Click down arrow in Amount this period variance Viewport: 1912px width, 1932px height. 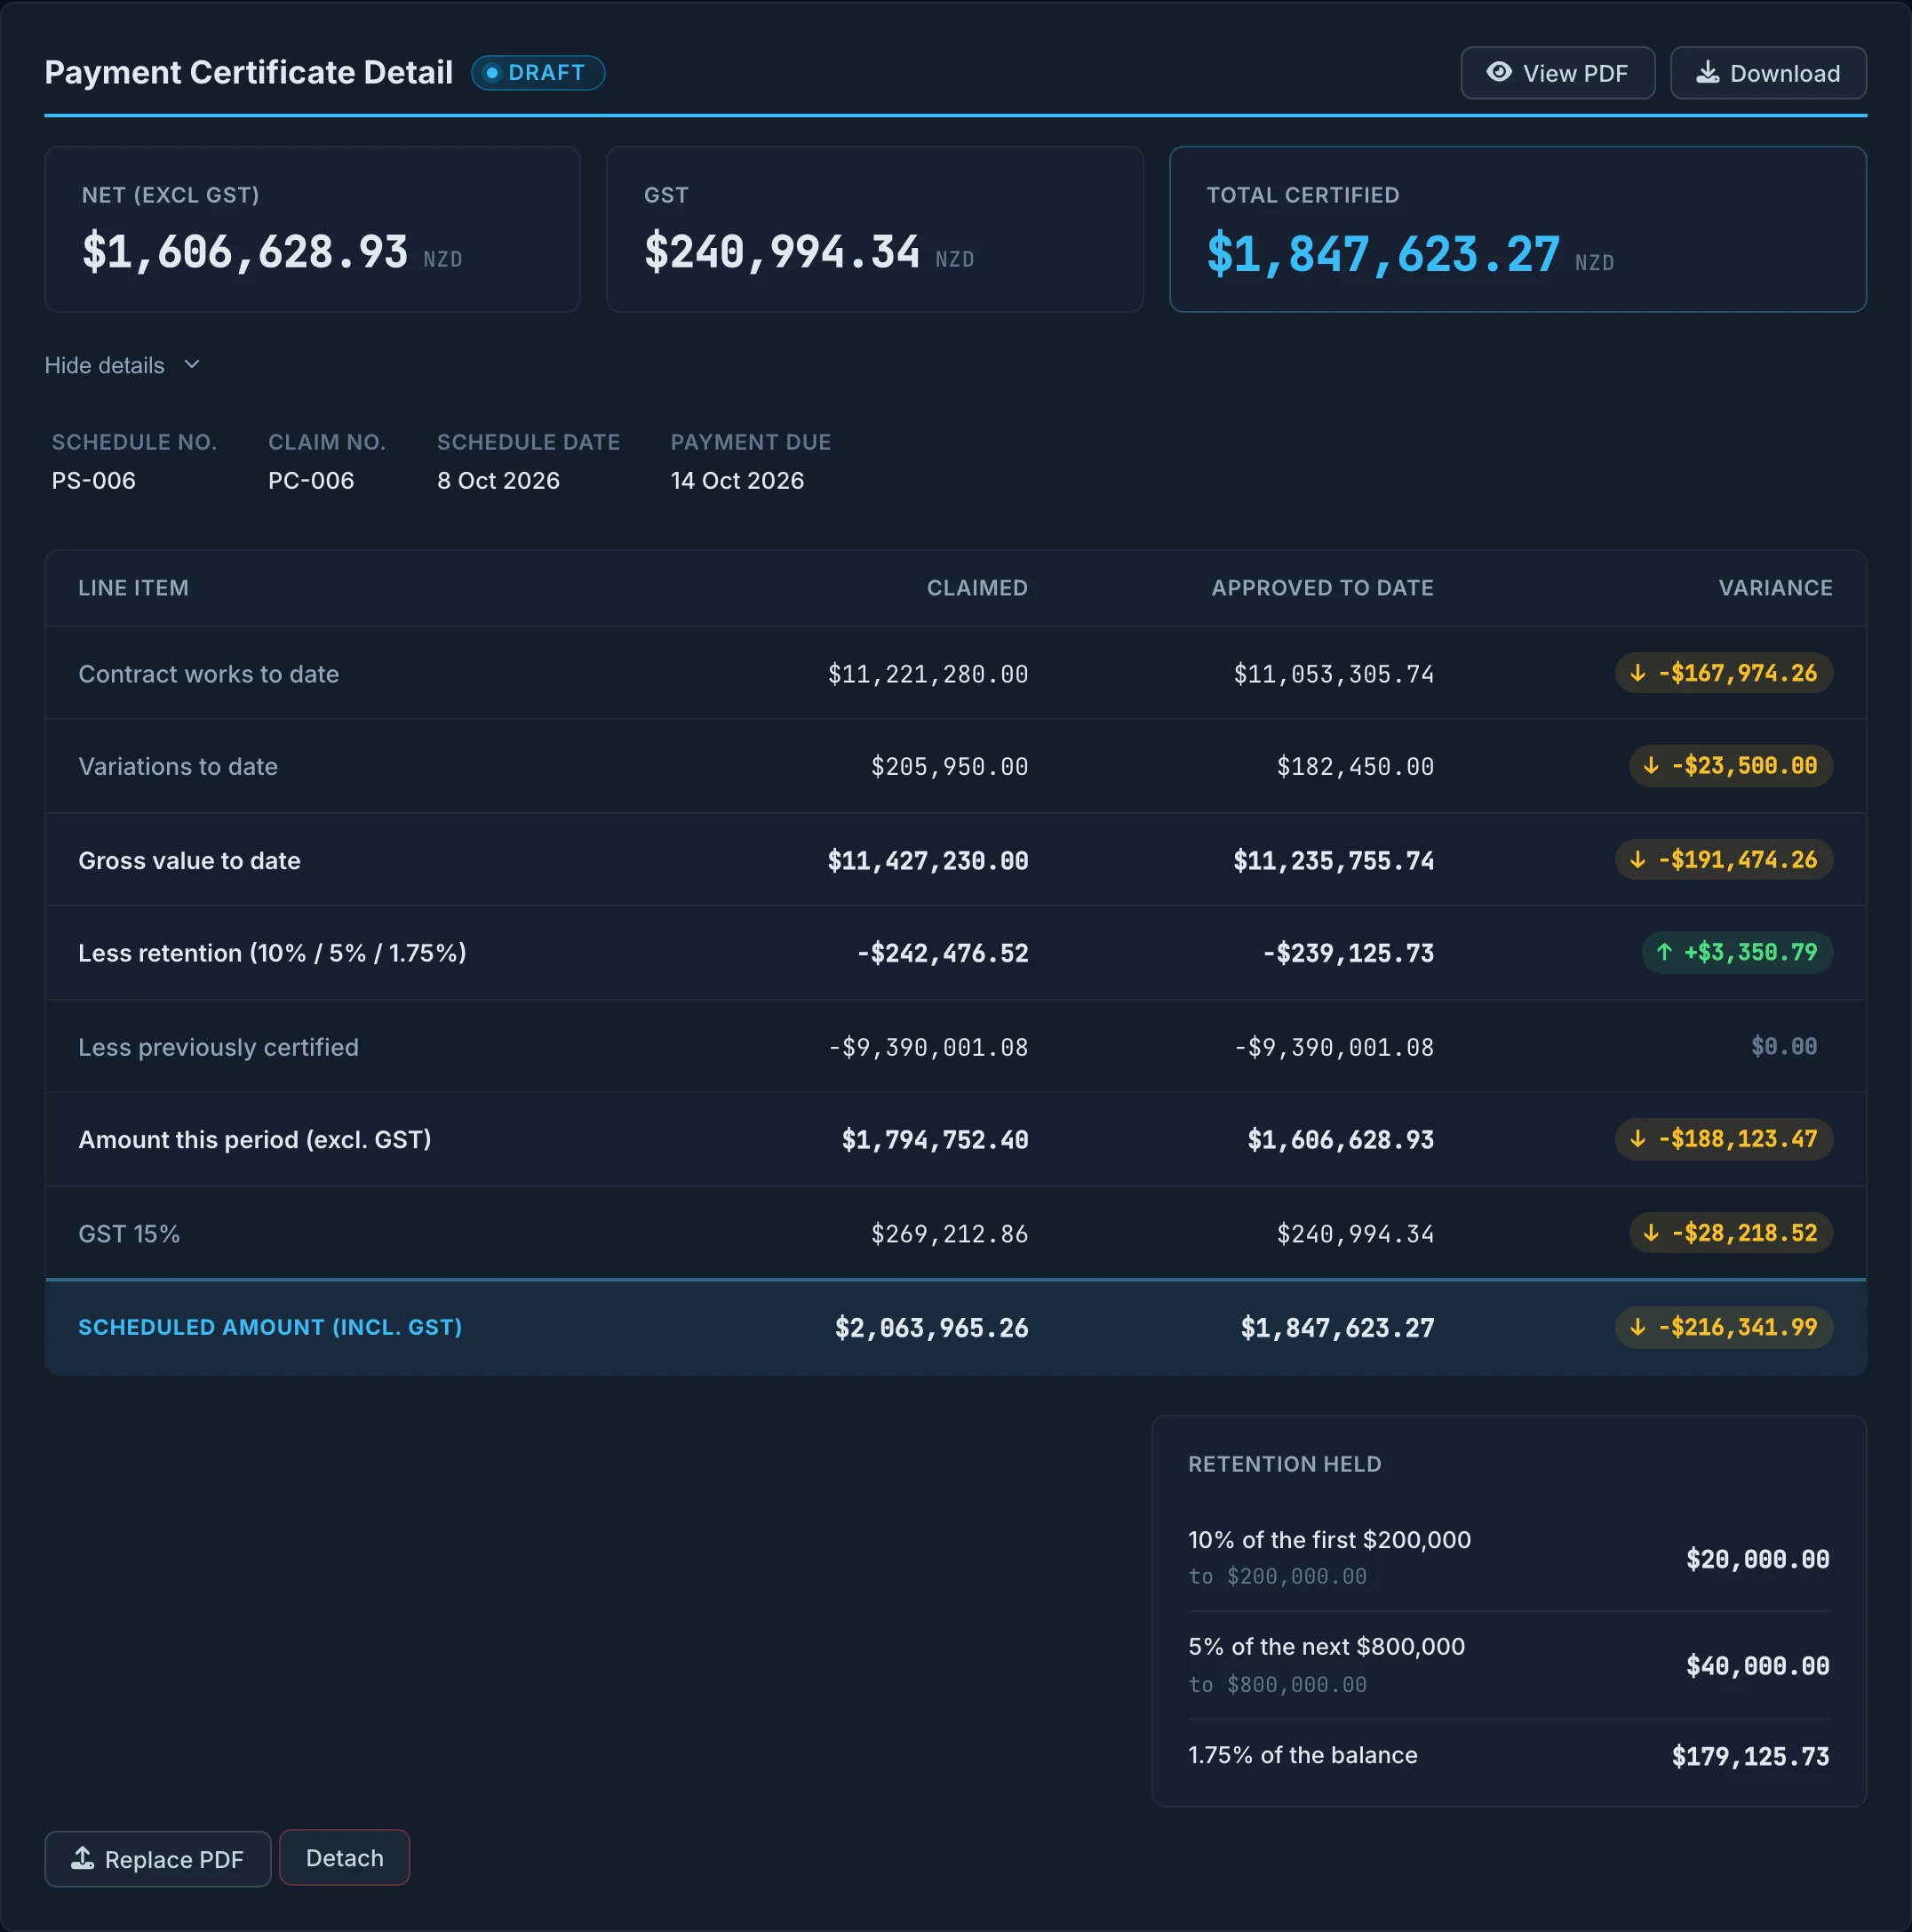1638,1139
